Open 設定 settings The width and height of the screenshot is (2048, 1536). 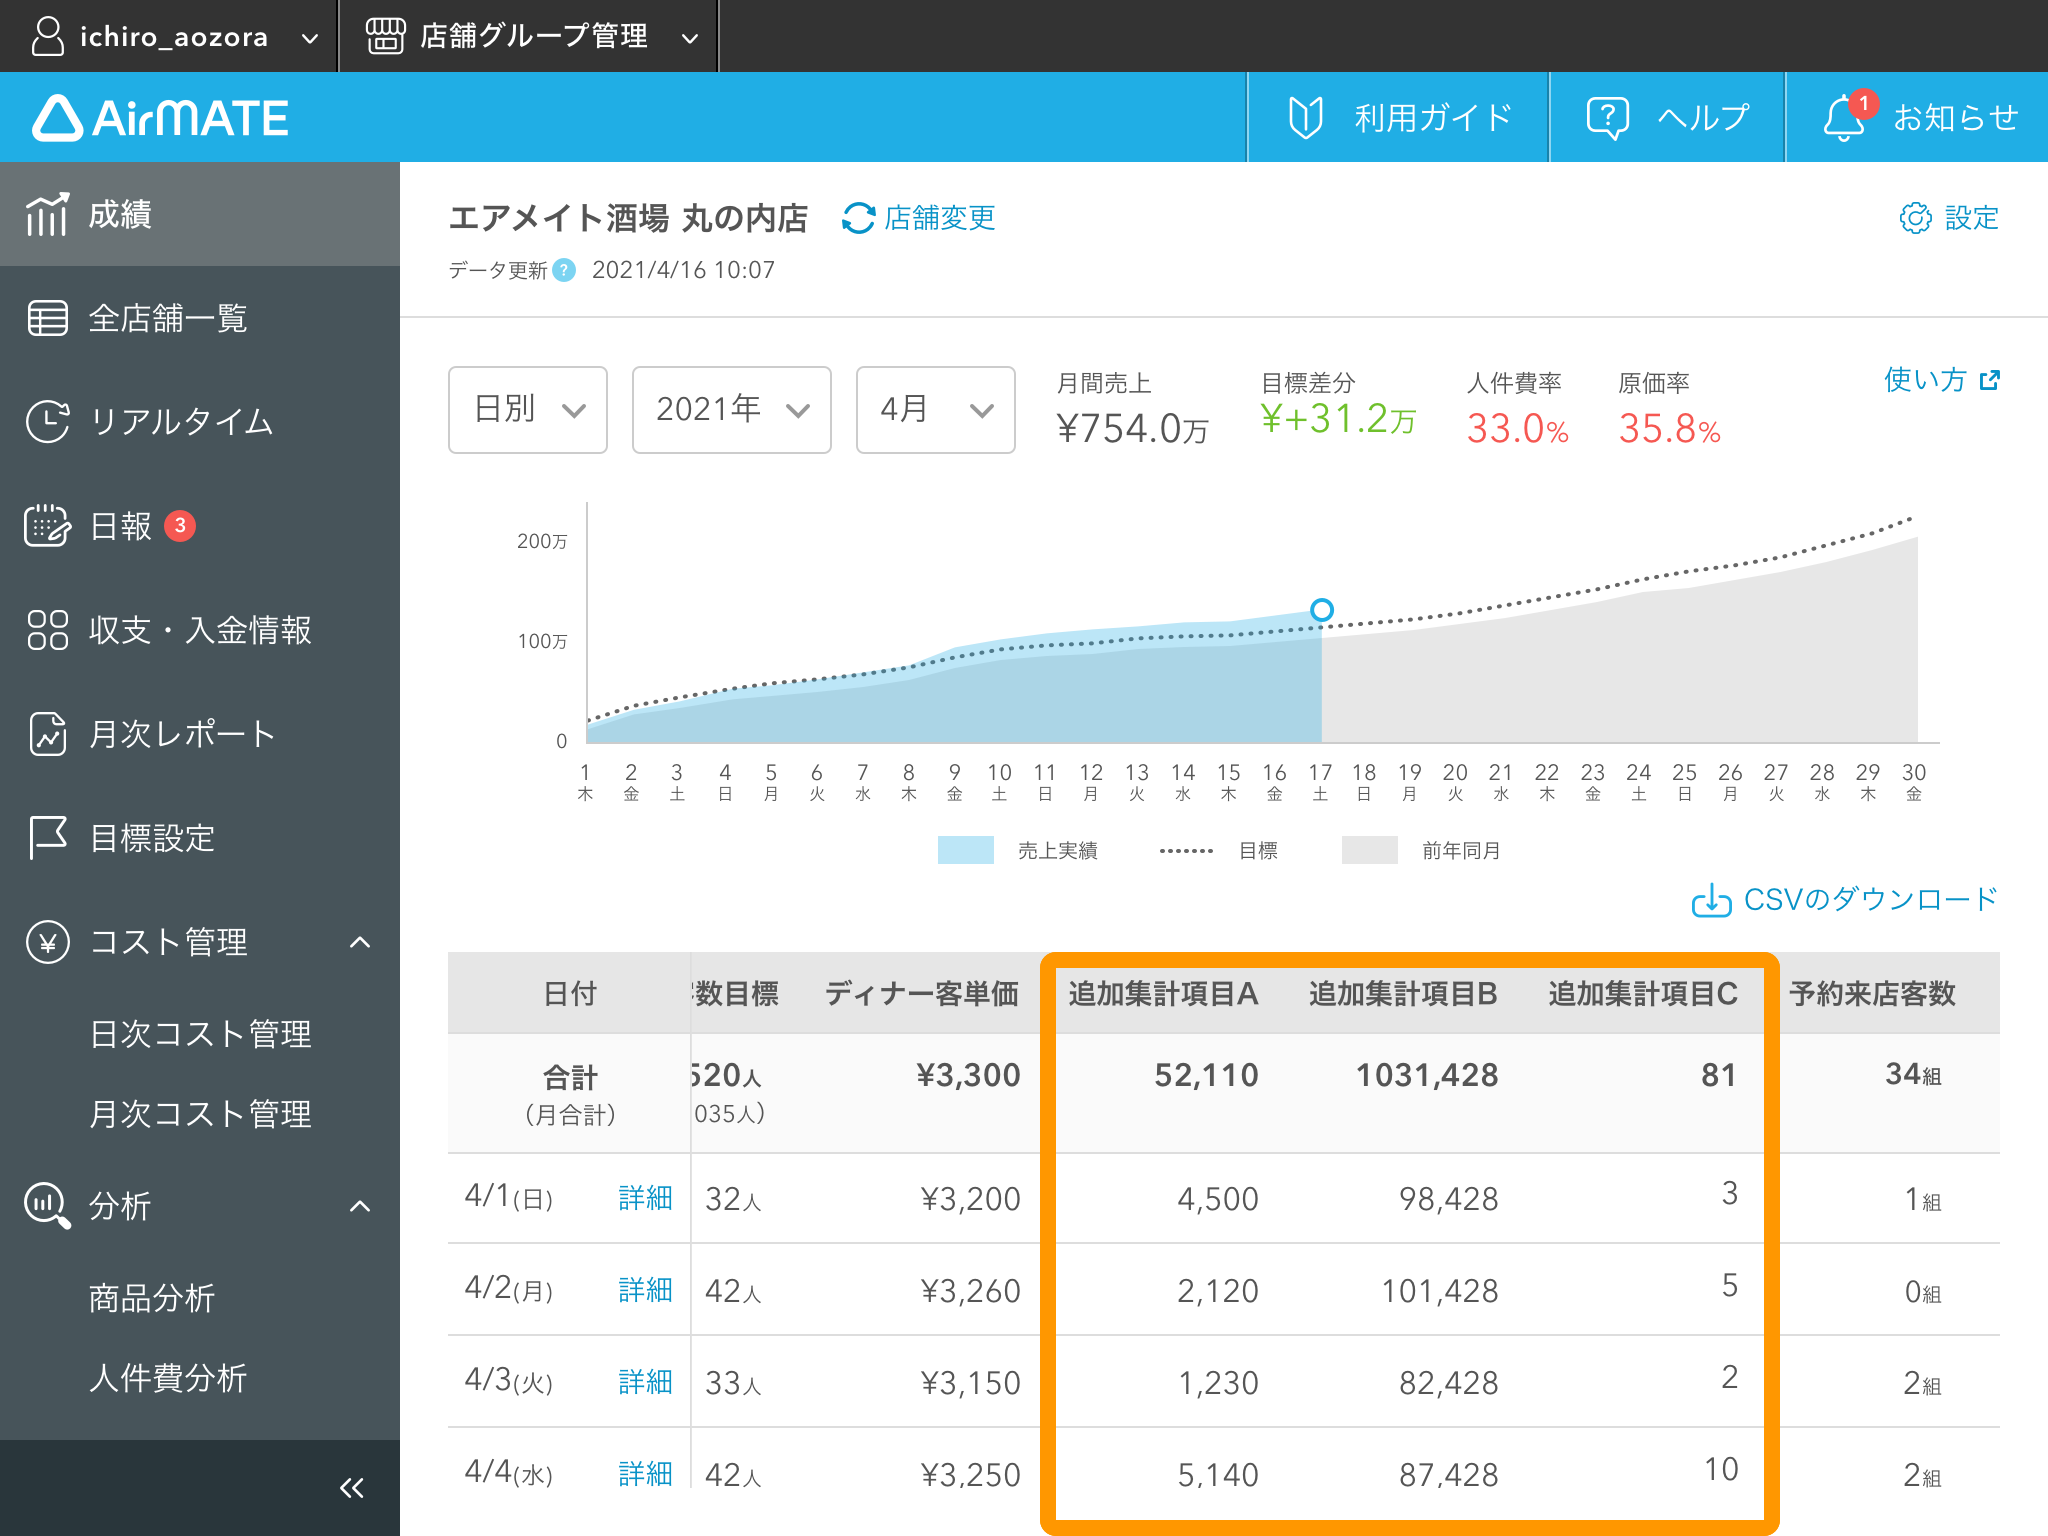tap(1949, 217)
